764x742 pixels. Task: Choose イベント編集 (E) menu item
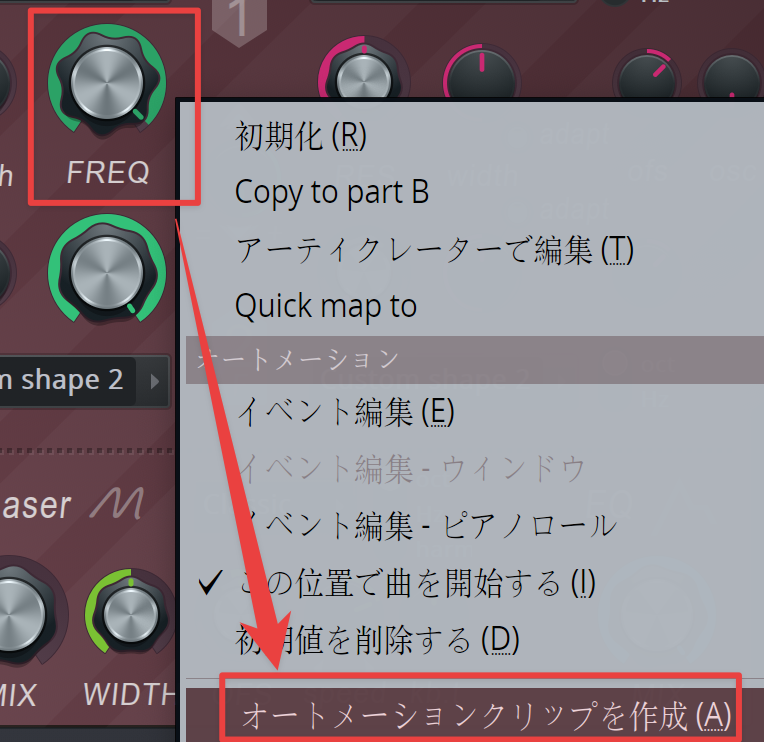[345, 412]
